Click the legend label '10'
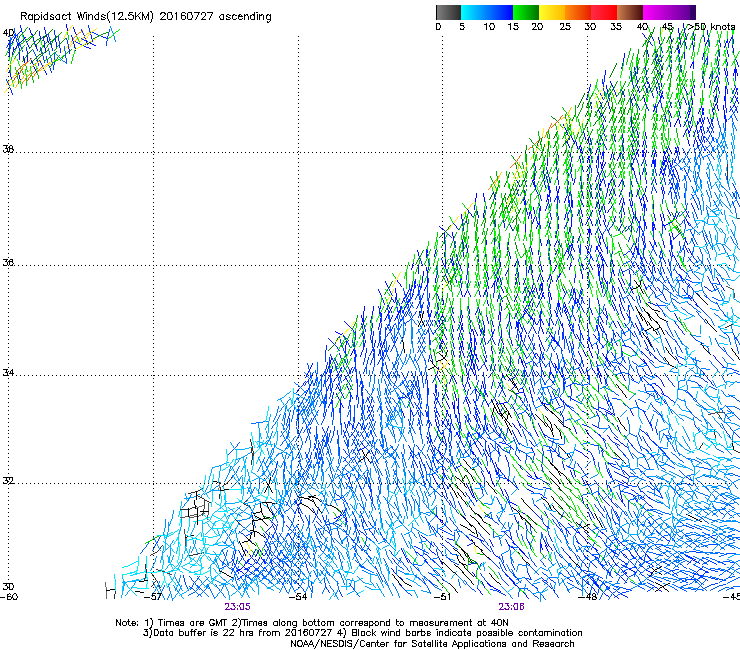The width and height of the screenshot is (740, 650). tap(489, 27)
